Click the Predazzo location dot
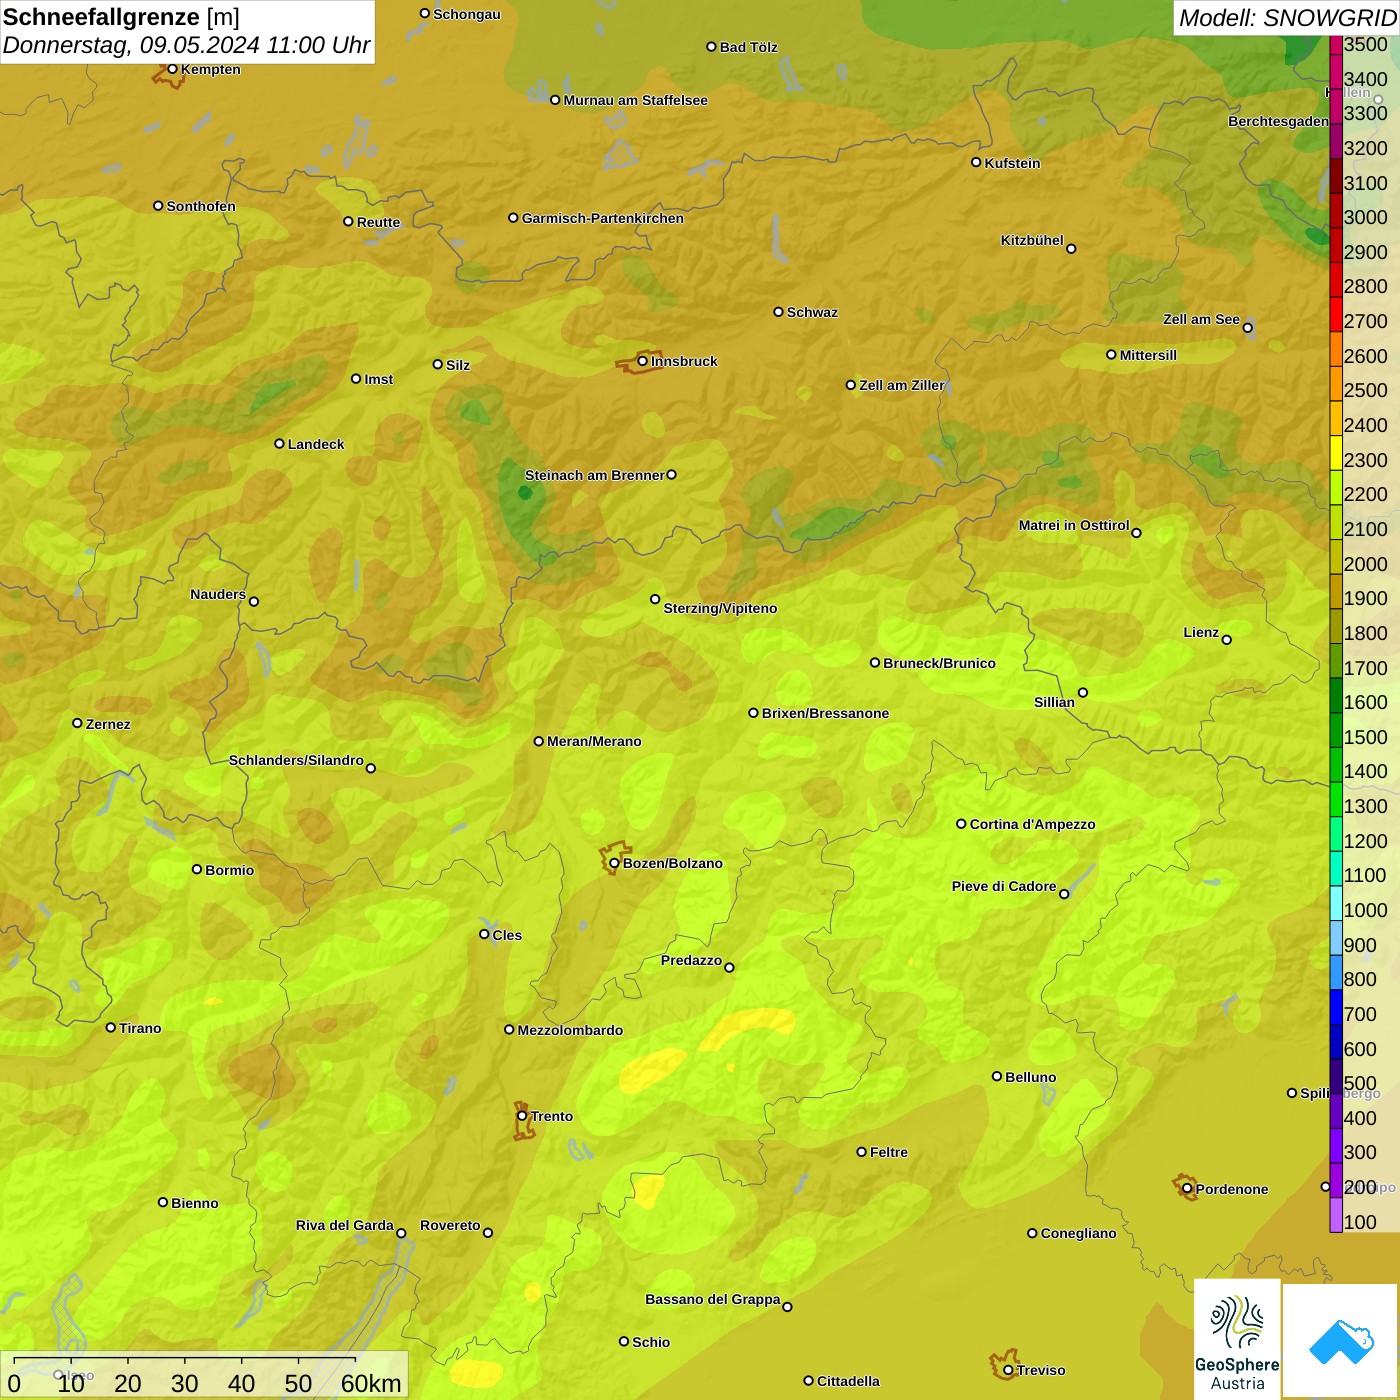Screen dimensions: 1400x1400 pos(729,967)
